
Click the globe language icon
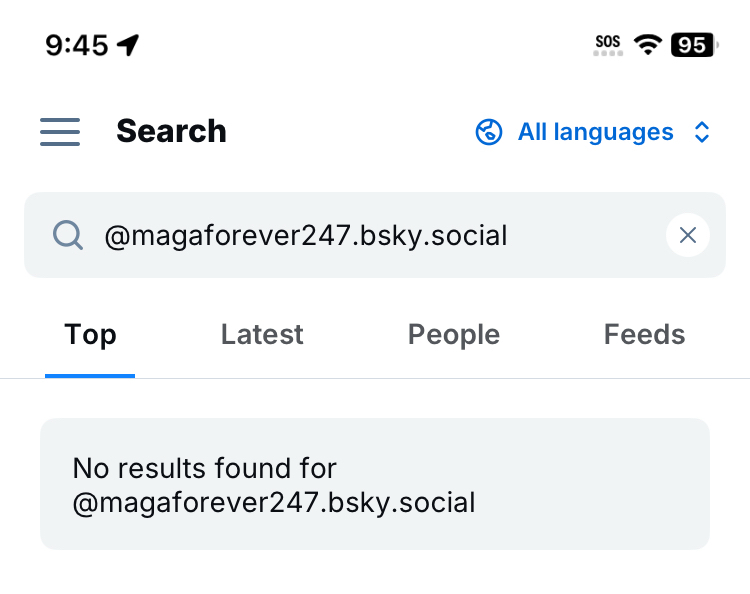pos(488,132)
